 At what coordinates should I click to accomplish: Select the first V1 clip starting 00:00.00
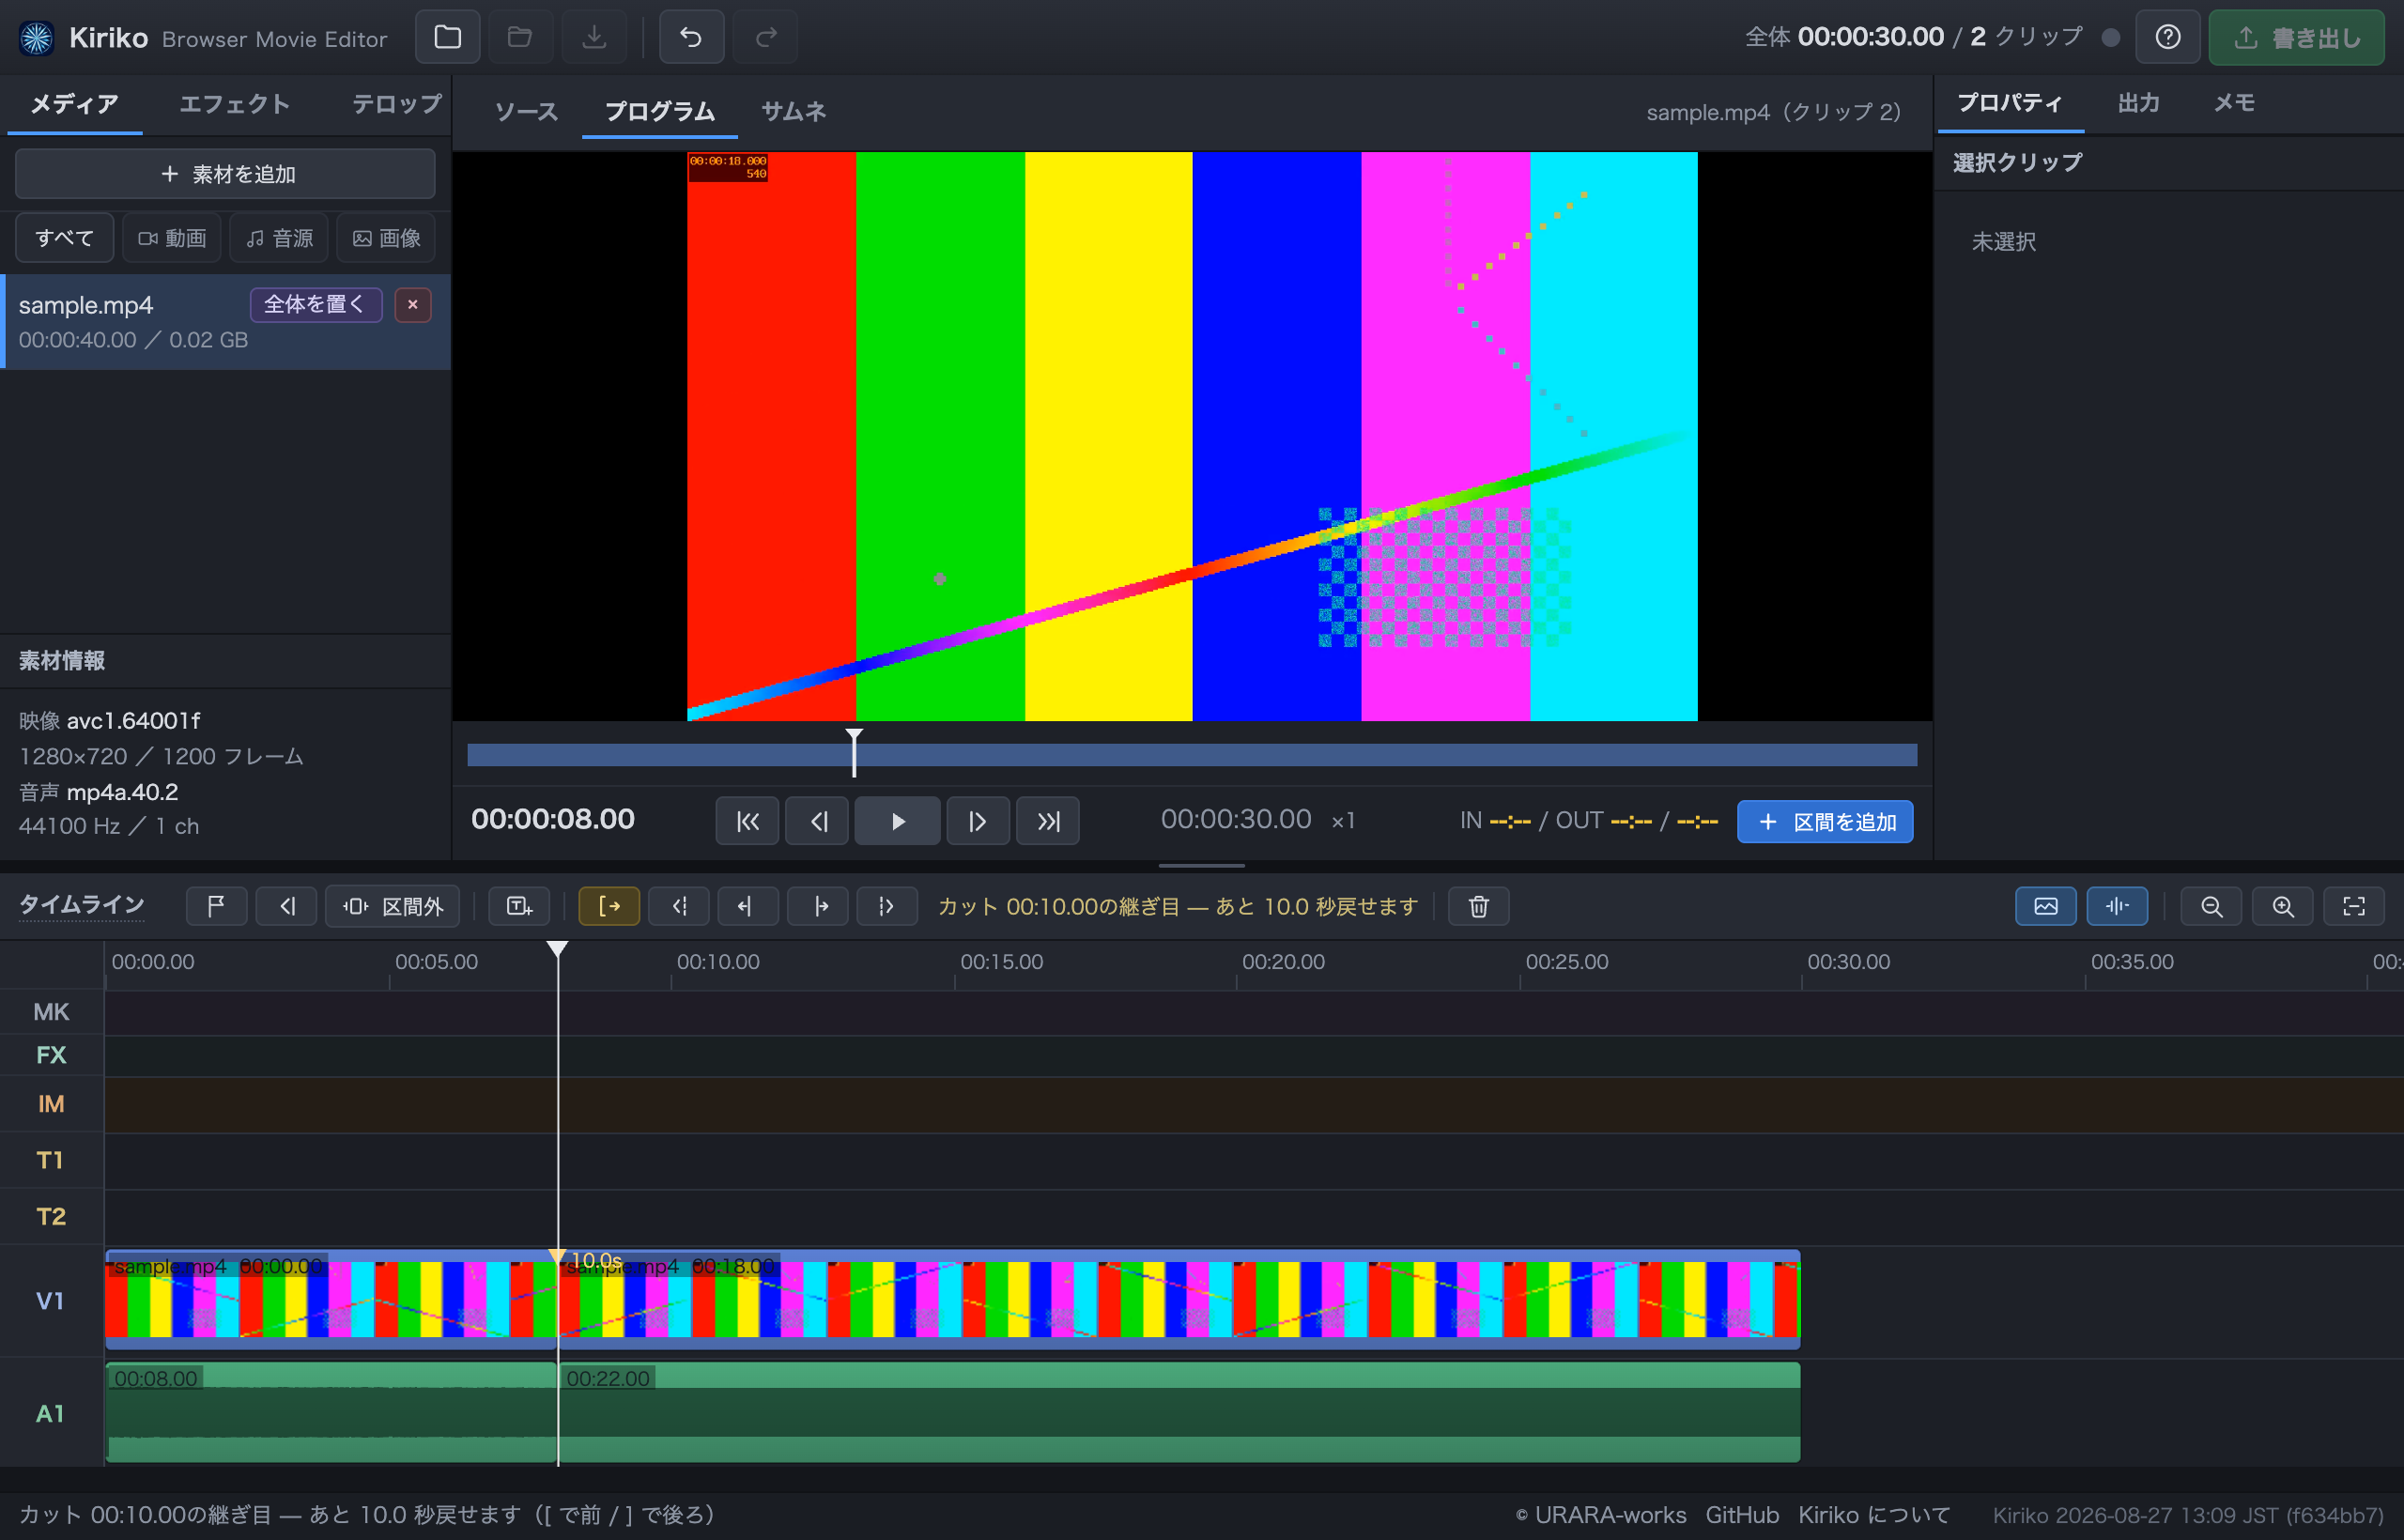[x=331, y=1299]
